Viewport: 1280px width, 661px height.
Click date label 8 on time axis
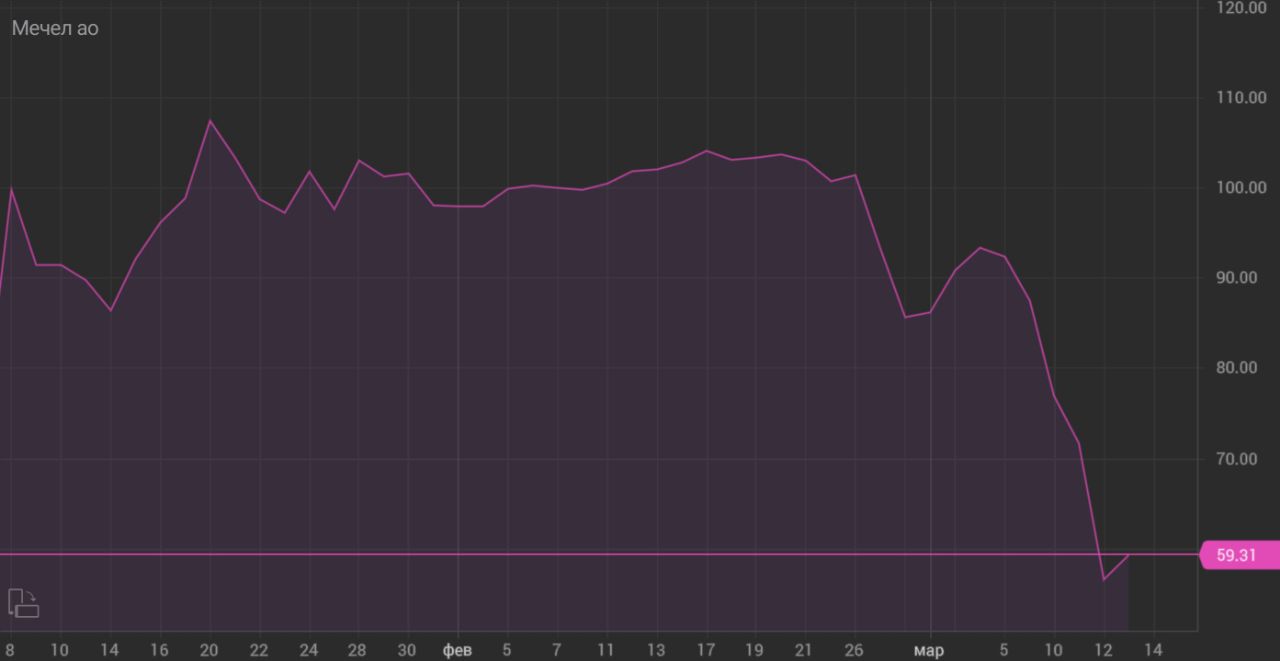(10, 651)
